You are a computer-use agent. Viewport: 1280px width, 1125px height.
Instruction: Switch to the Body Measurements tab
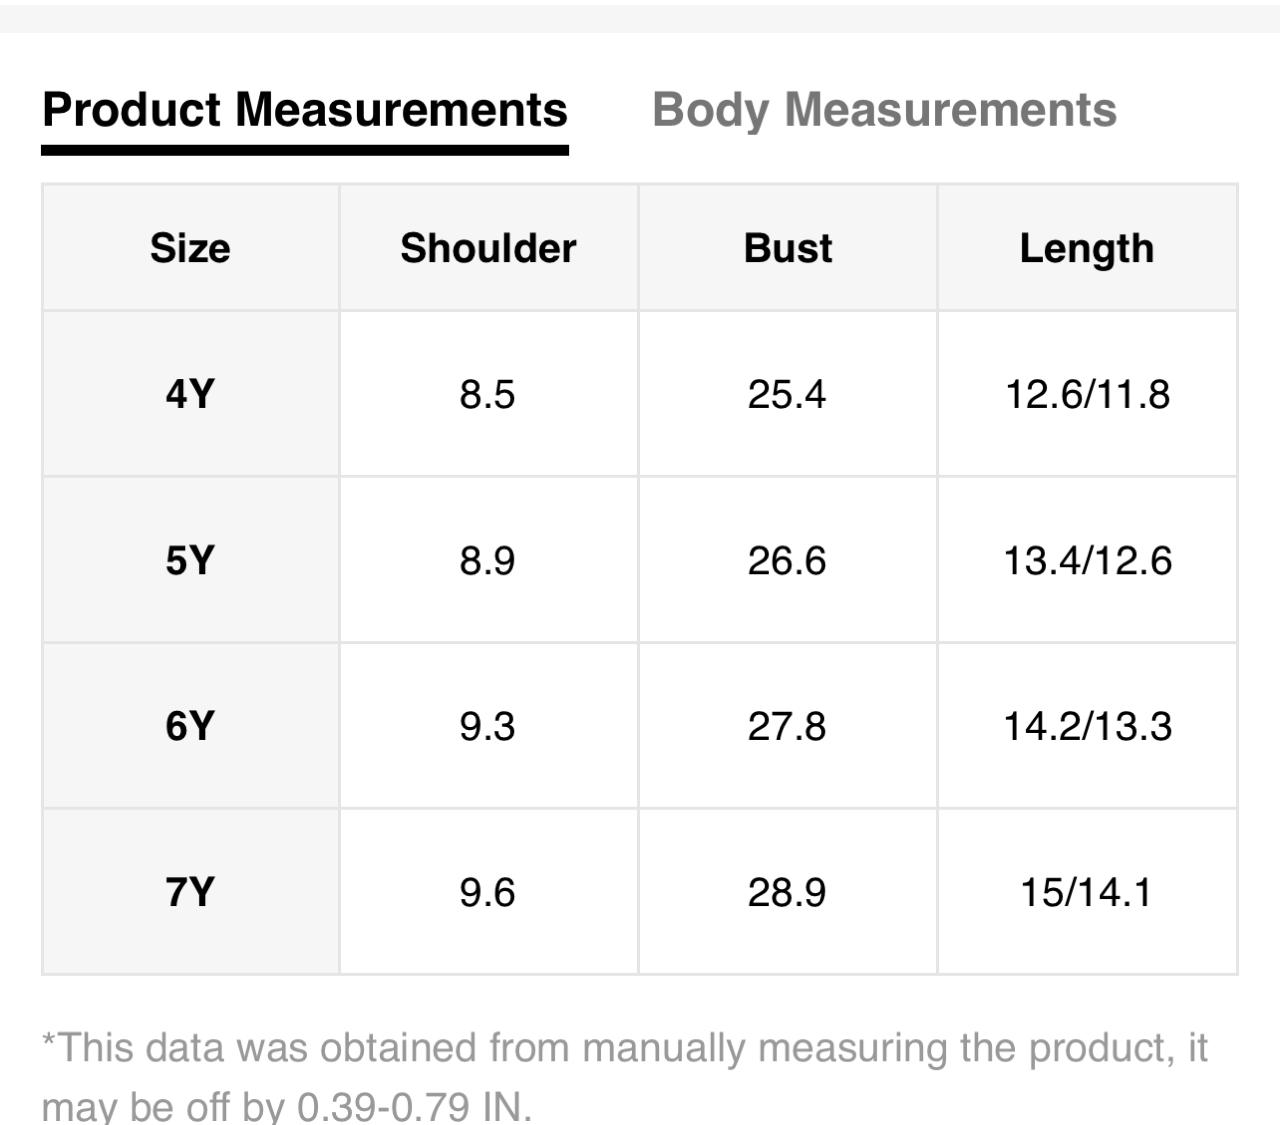click(x=884, y=110)
